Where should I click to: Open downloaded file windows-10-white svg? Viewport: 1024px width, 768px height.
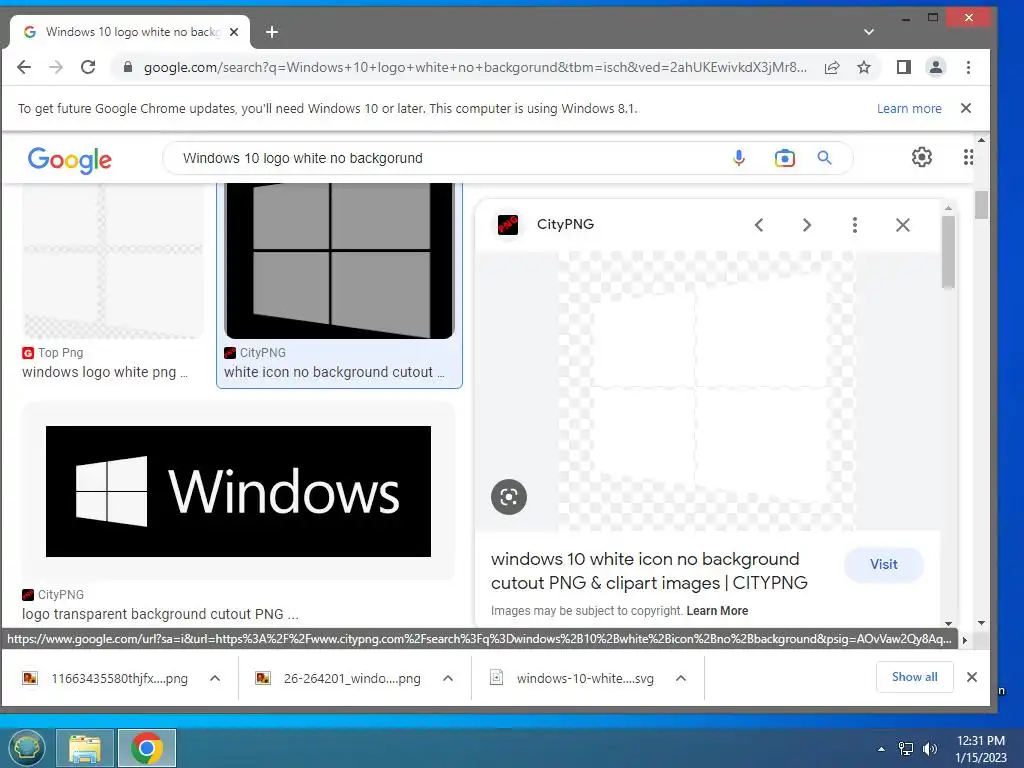585,679
